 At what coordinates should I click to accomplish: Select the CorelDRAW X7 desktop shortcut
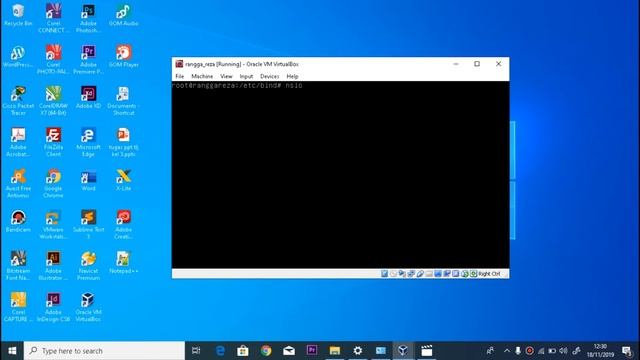53,101
